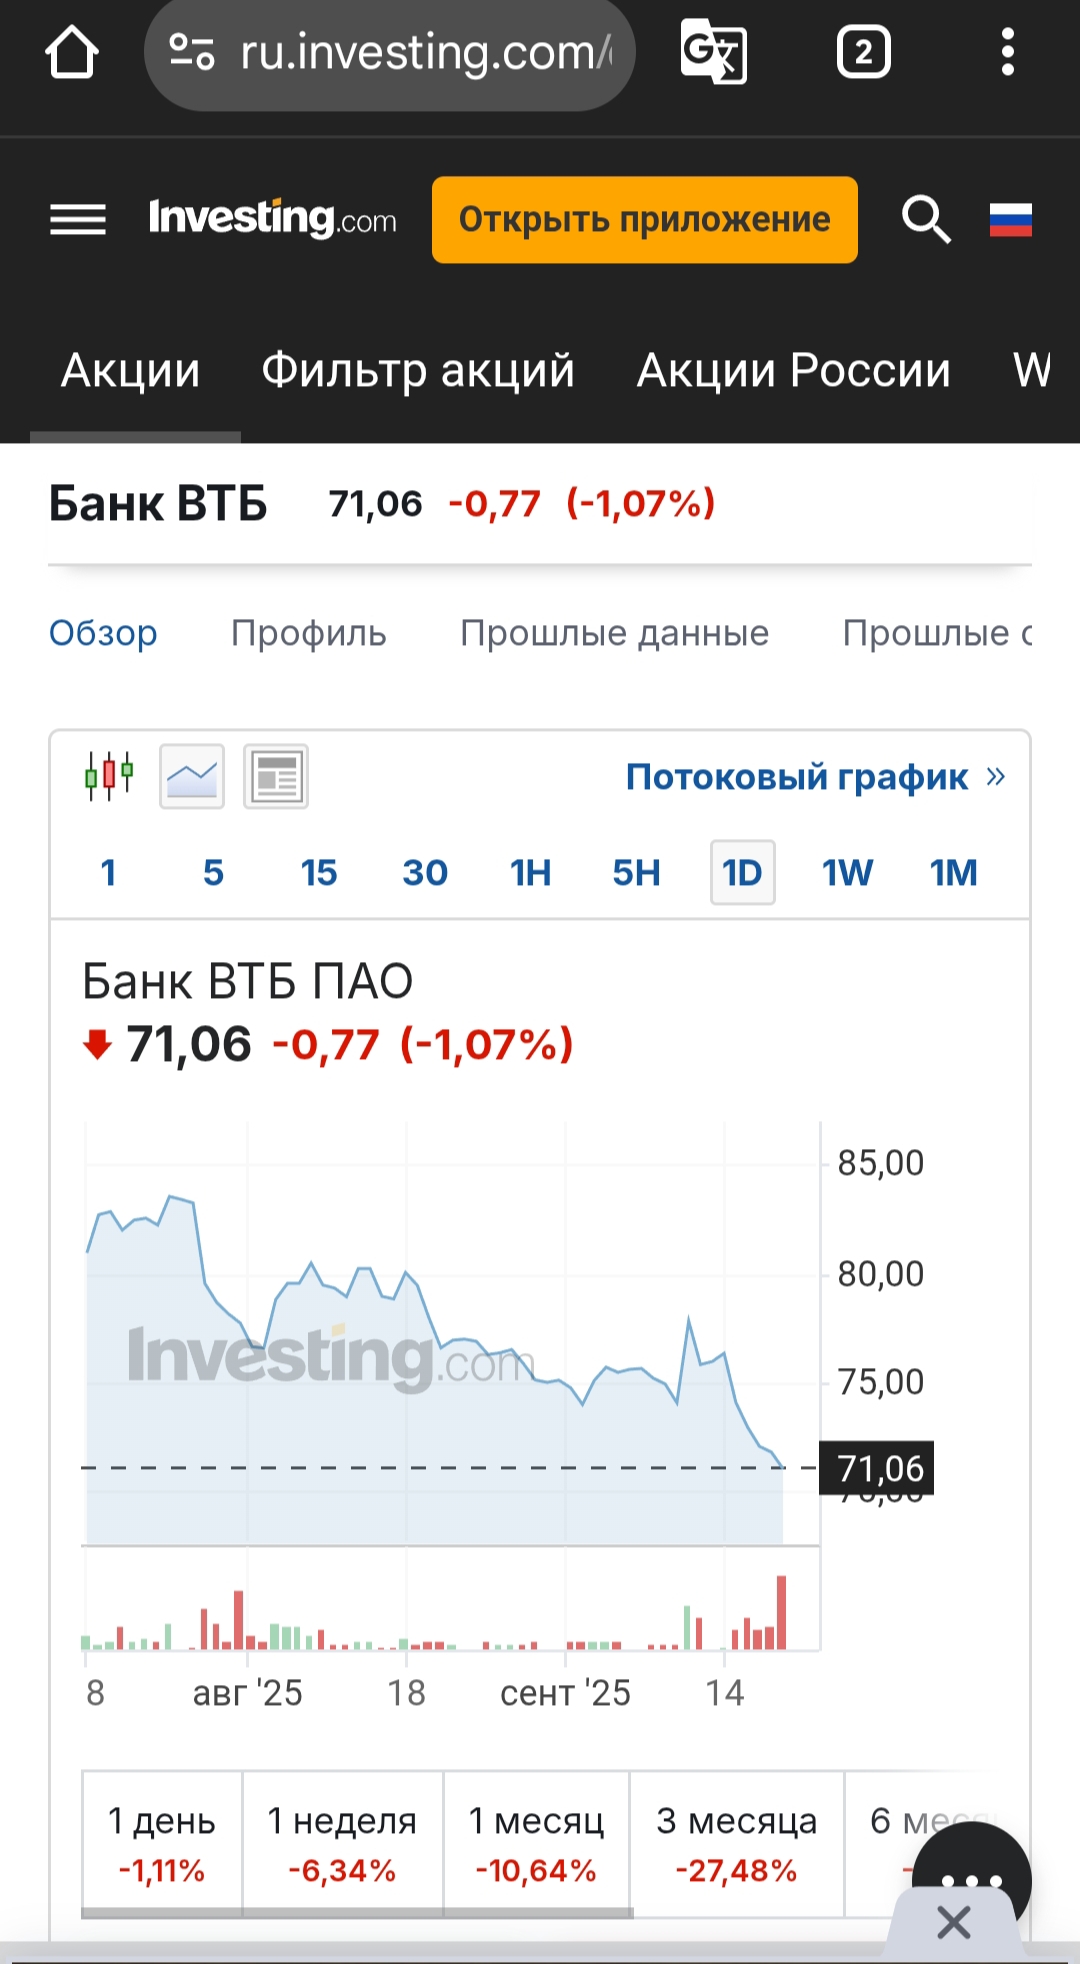Open the chart news view icon
Image resolution: width=1080 pixels, height=1964 pixels.
(x=276, y=776)
